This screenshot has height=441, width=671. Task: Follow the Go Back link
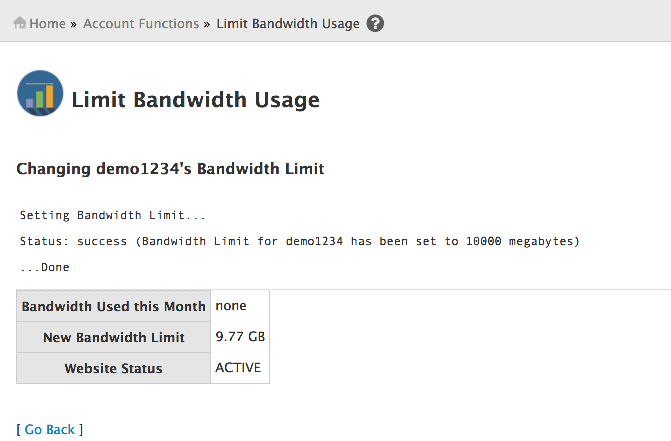point(50,429)
